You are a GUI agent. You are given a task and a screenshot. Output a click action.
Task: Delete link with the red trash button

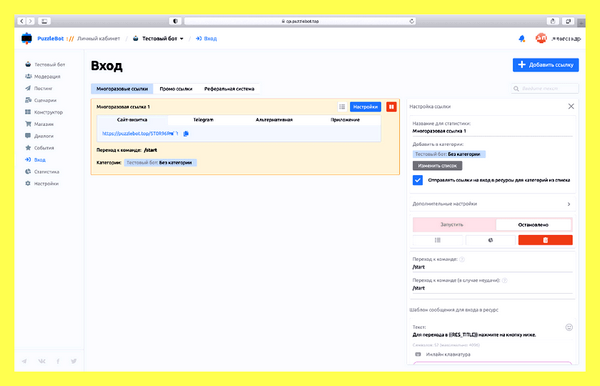[x=545, y=240]
